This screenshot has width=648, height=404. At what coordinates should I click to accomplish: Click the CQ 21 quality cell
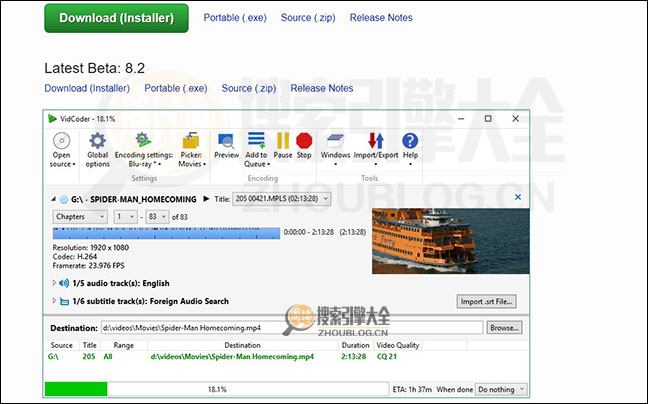tap(386, 356)
